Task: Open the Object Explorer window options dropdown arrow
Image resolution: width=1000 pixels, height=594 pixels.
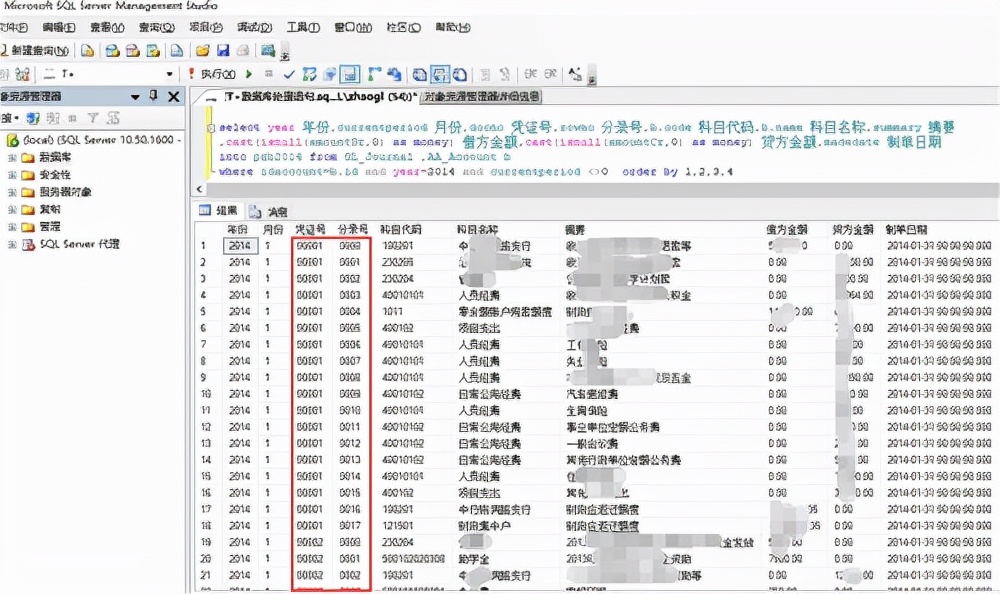Action: 135,97
